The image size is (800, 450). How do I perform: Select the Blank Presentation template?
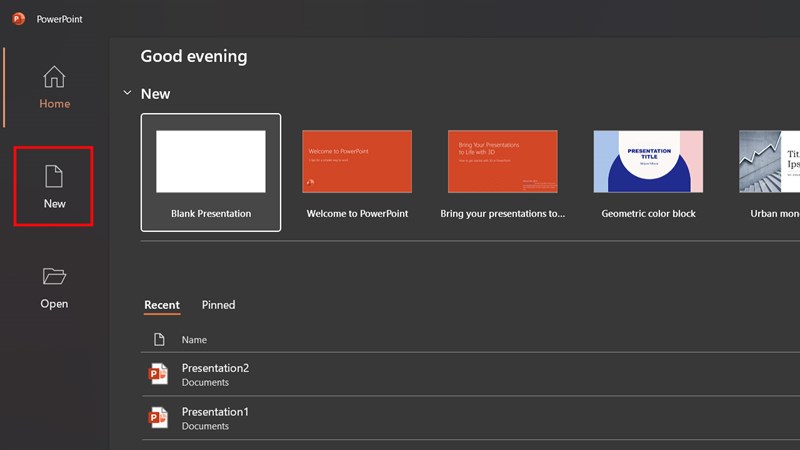coord(211,171)
